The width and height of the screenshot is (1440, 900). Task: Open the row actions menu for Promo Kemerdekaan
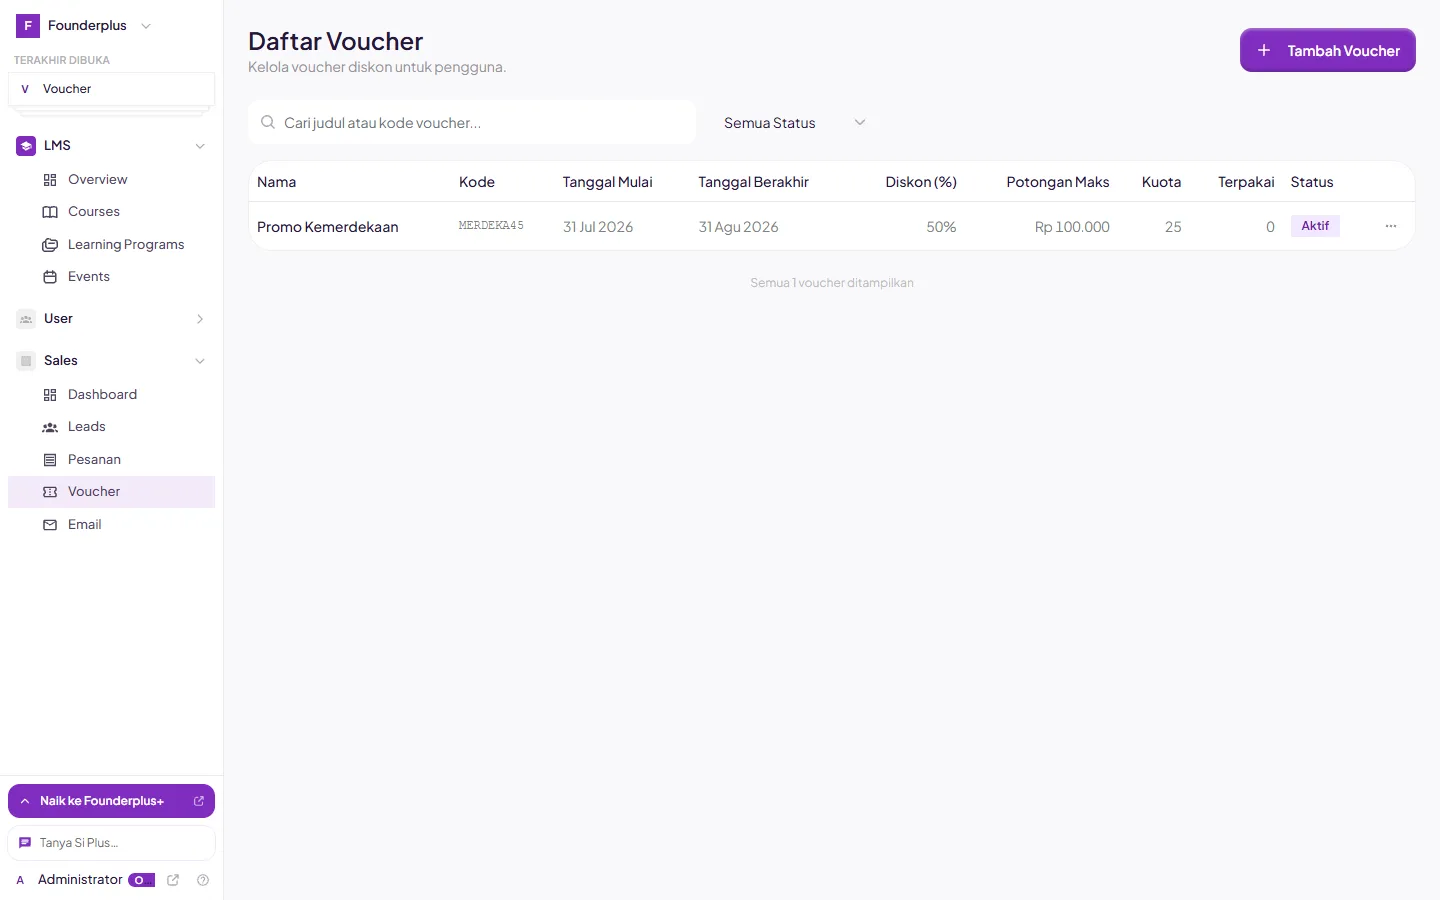click(1391, 226)
